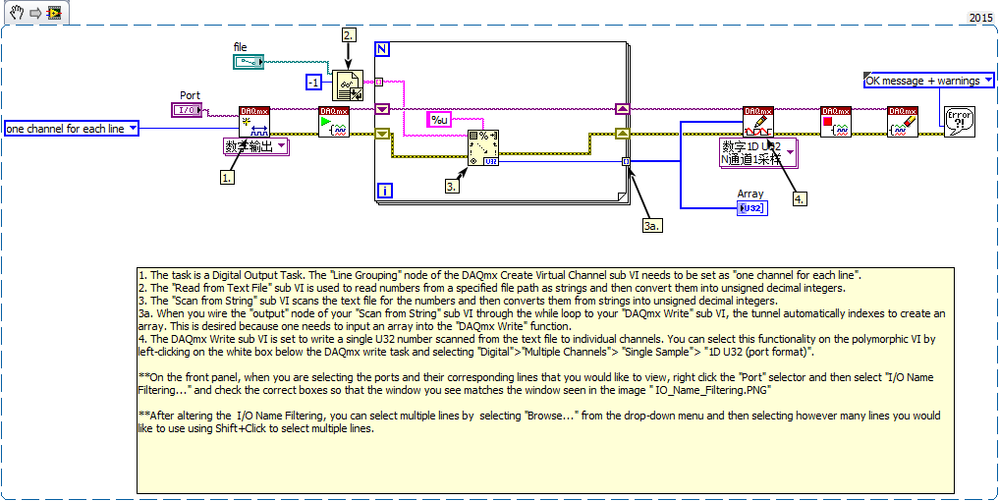
Task: Open the 数字输出 polymorphic selector
Action: pos(255,147)
